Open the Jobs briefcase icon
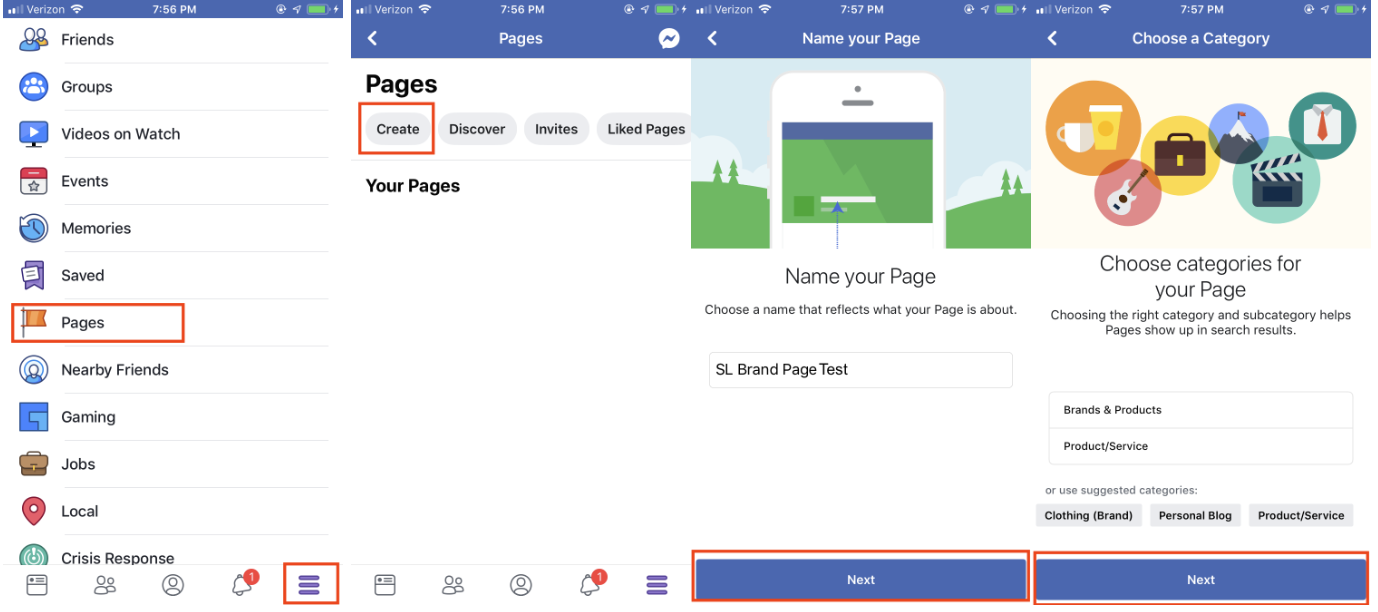1378x612 pixels. (34, 464)
